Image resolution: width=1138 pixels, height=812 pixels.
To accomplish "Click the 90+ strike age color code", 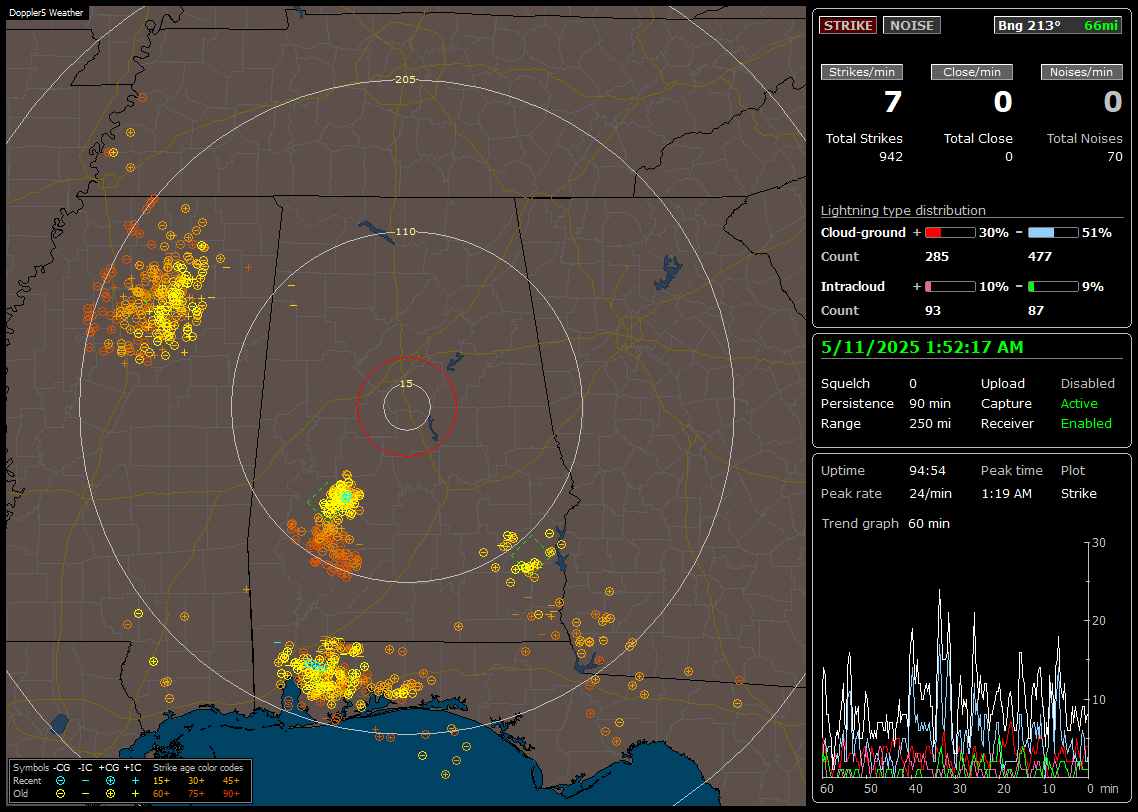I will 231,794.
